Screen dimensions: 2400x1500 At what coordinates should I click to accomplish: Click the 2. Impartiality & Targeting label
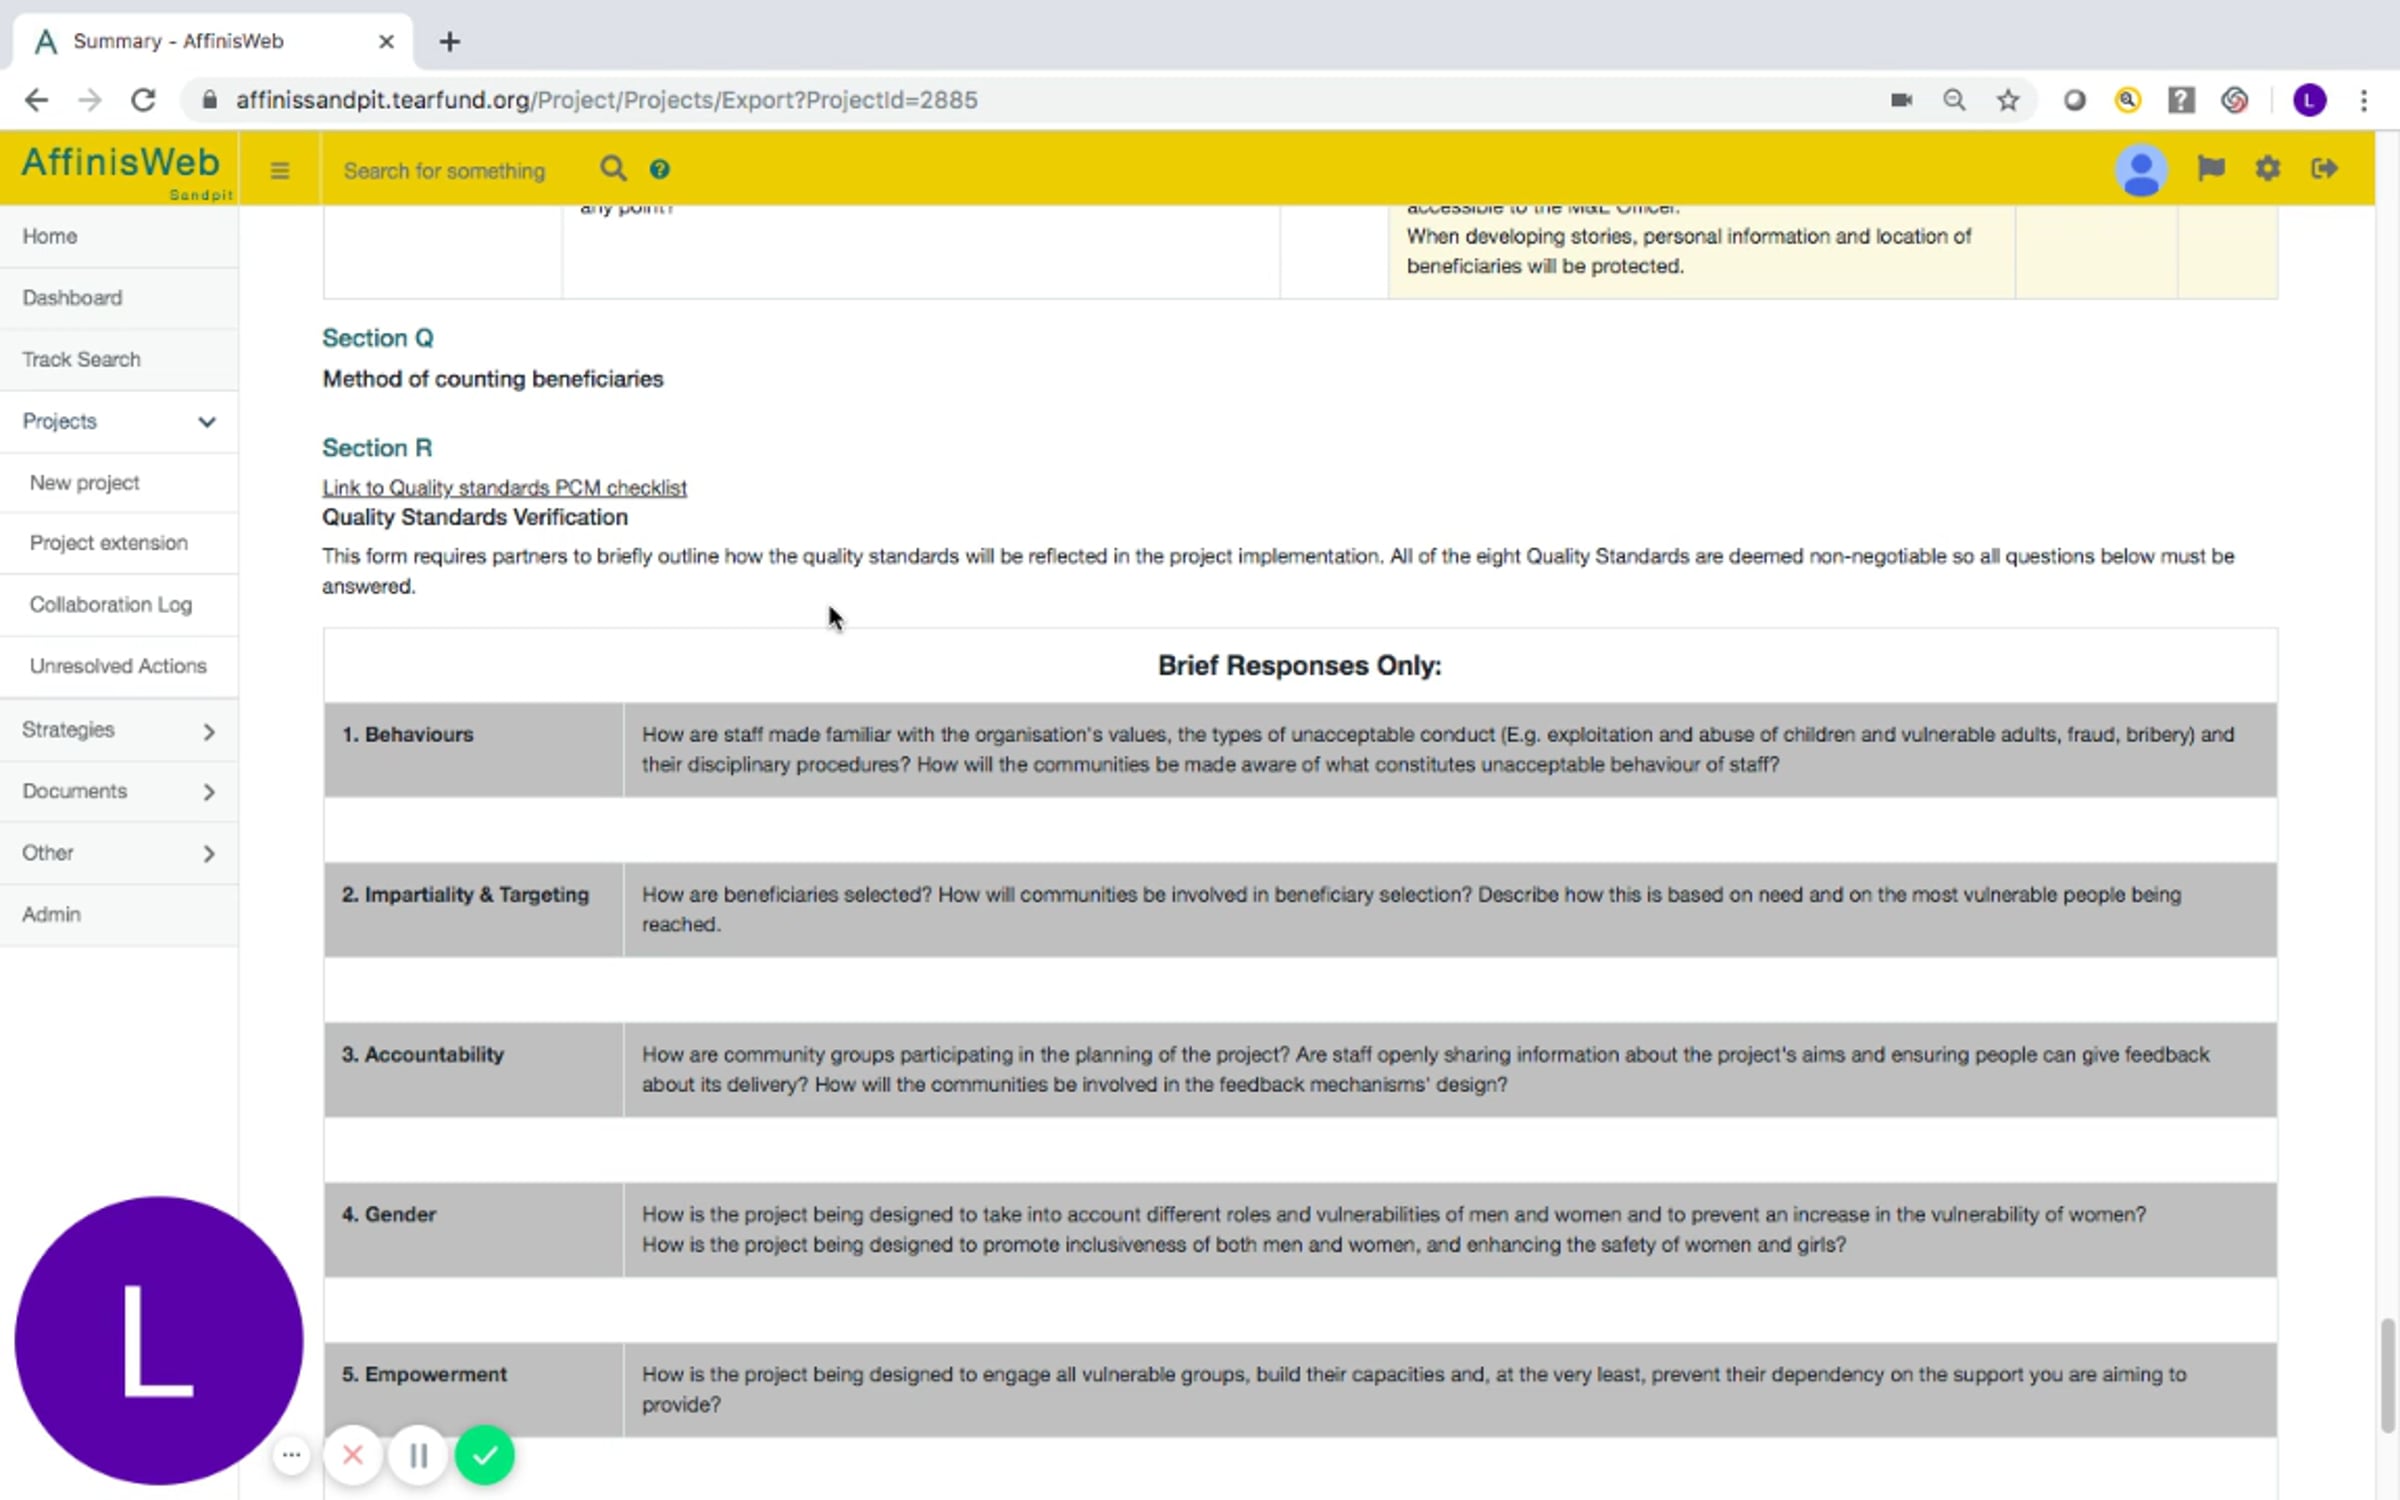click(465, 895)
